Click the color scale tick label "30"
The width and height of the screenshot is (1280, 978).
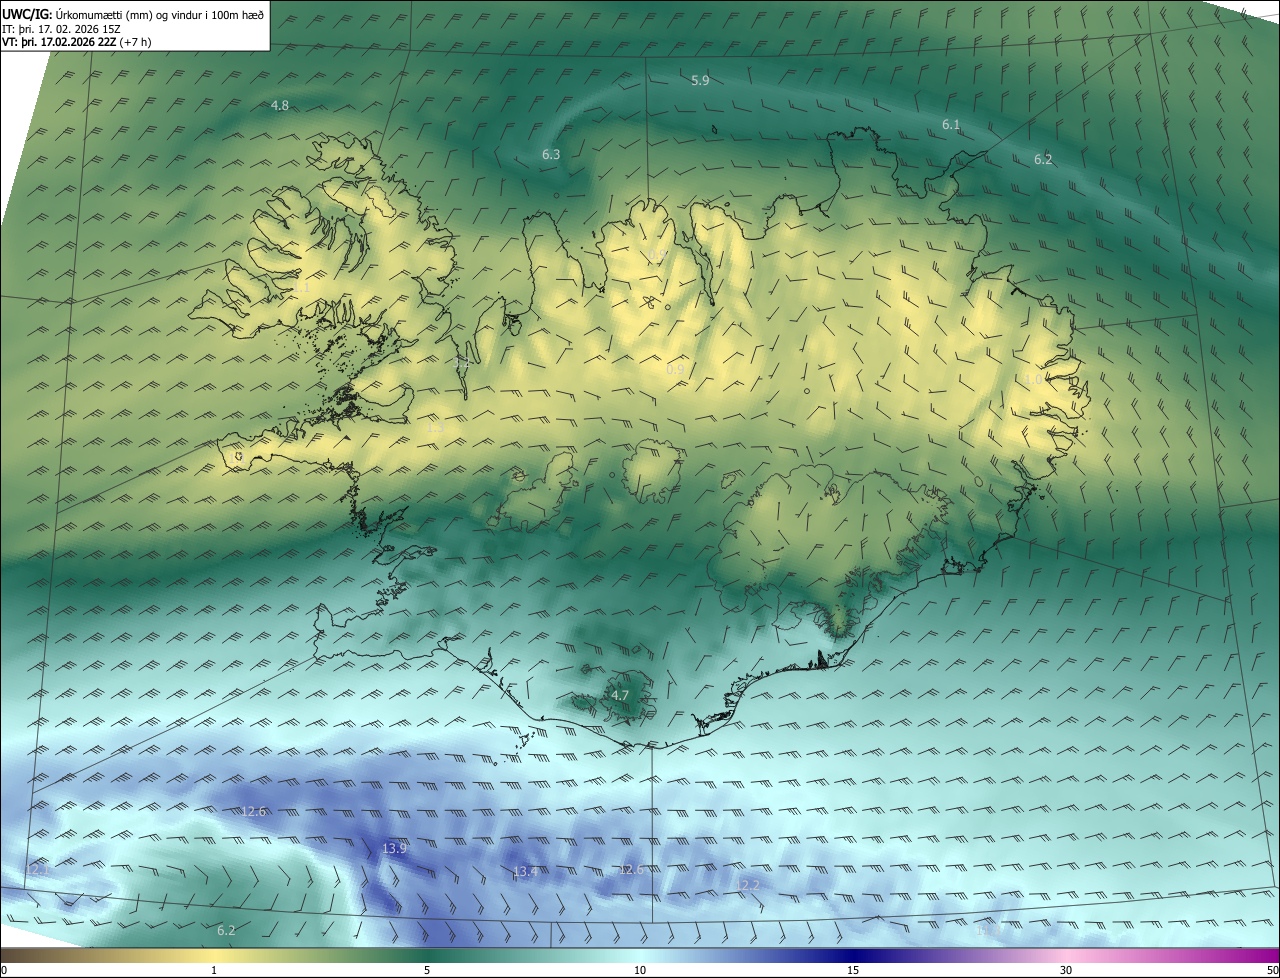tap(1066, 970)
